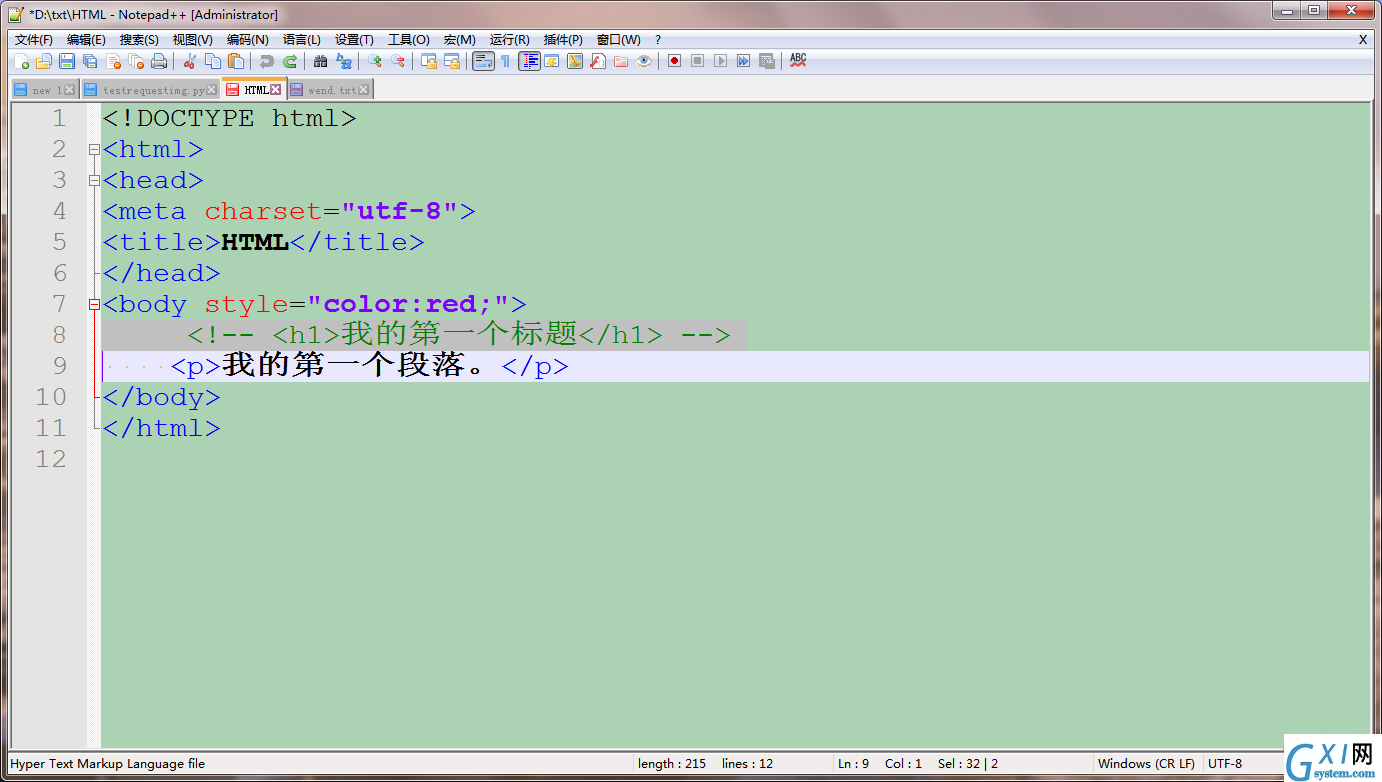The image size is (1382, 782).
Task: Create a new file with toolbar icon
Action: click(21, 61)
